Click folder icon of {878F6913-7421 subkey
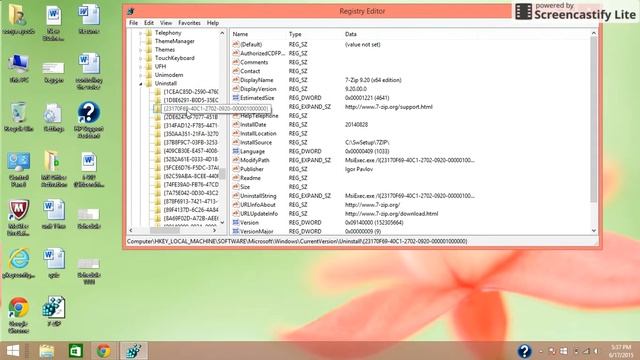Image resolution: width=640 pixels, height=360 pixels. click(158, 202)
